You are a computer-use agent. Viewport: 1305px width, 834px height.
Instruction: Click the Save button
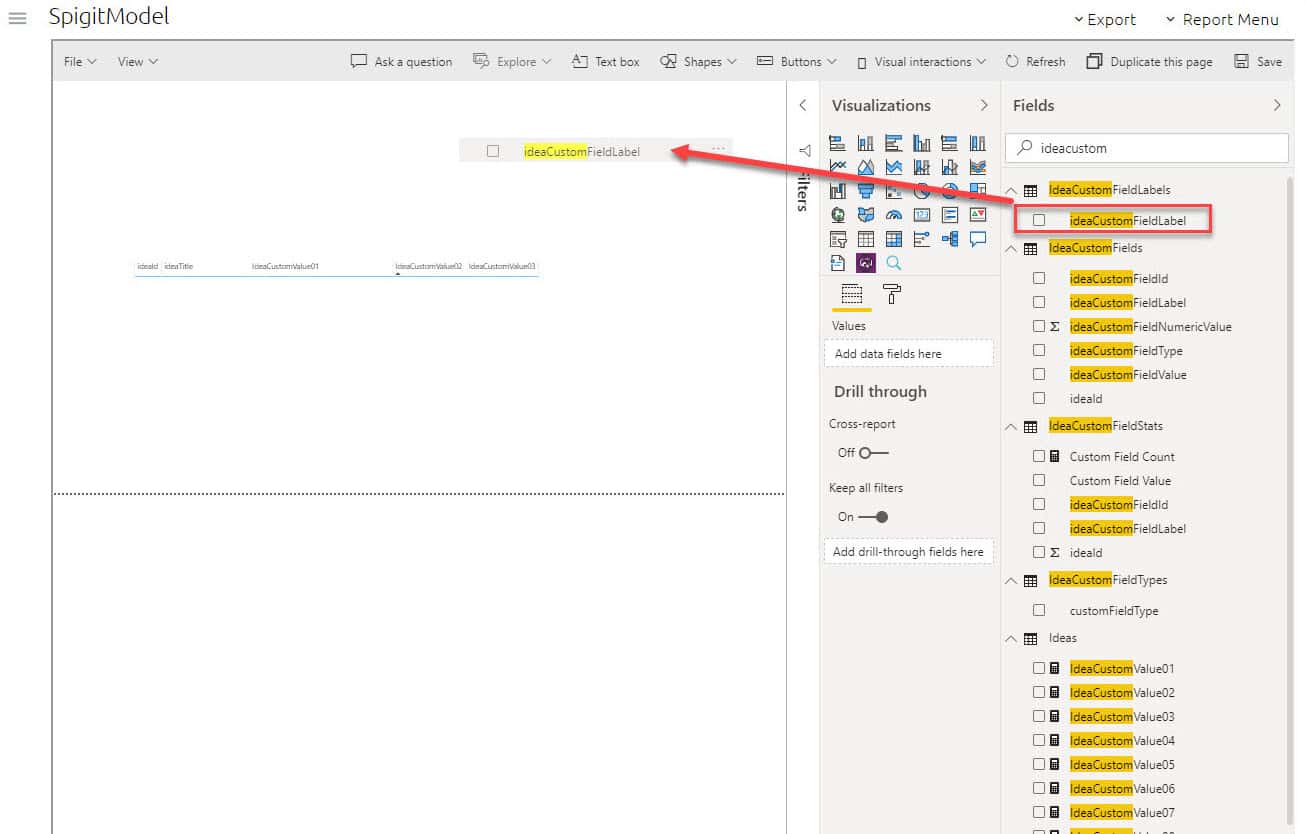pyautogui.click(x=1258, y=62)
